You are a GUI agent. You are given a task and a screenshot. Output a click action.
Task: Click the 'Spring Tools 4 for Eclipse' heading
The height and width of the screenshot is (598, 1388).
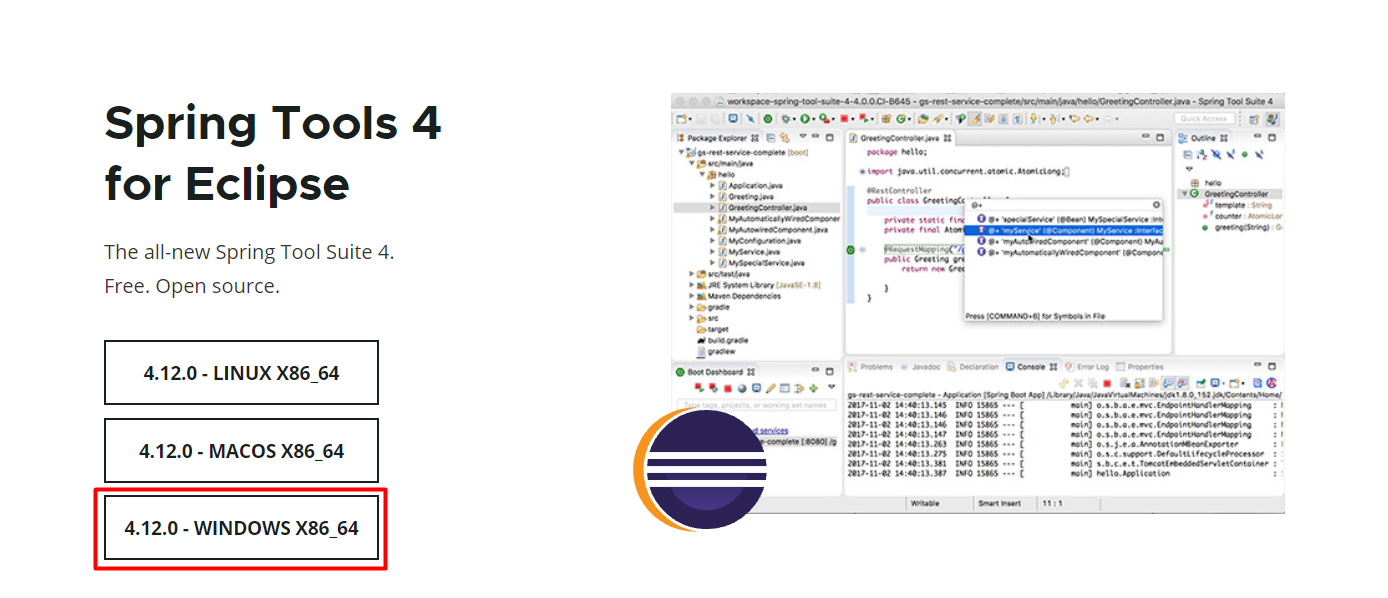click(273, 153)
